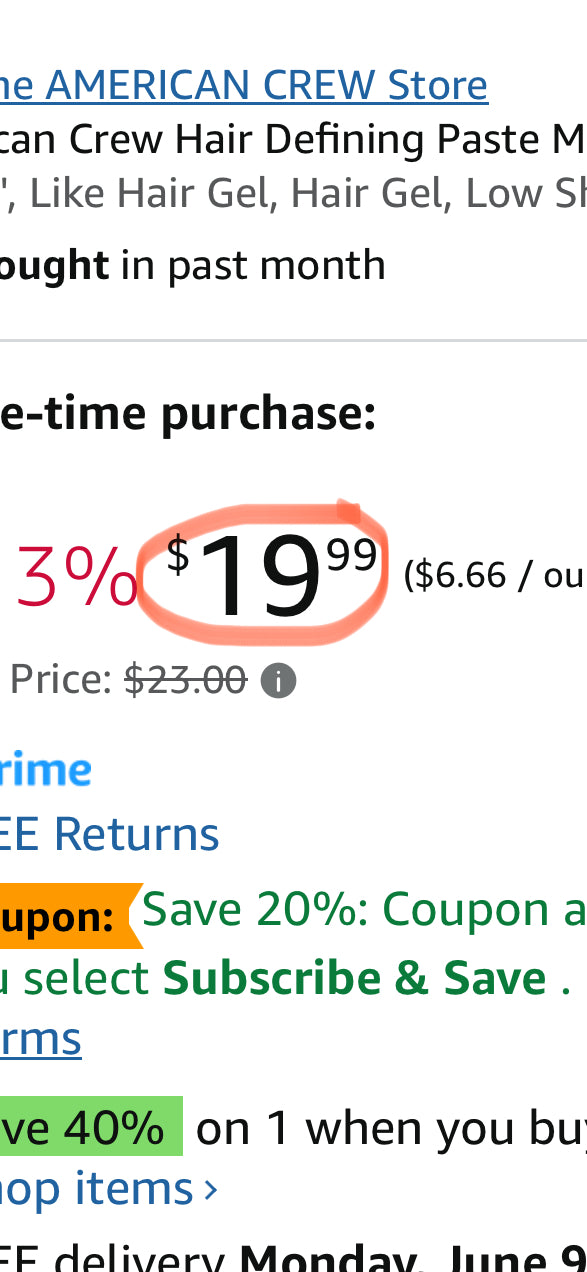Viewport: 587px width, 1272px height.
Task: Open the Shop items link
Action: (x=97, y=1189)
